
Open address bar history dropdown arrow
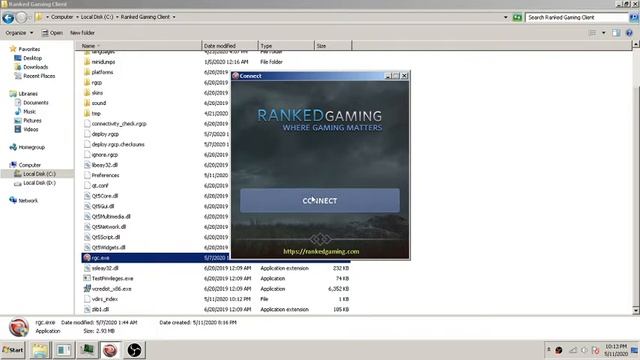coord(506,17)
